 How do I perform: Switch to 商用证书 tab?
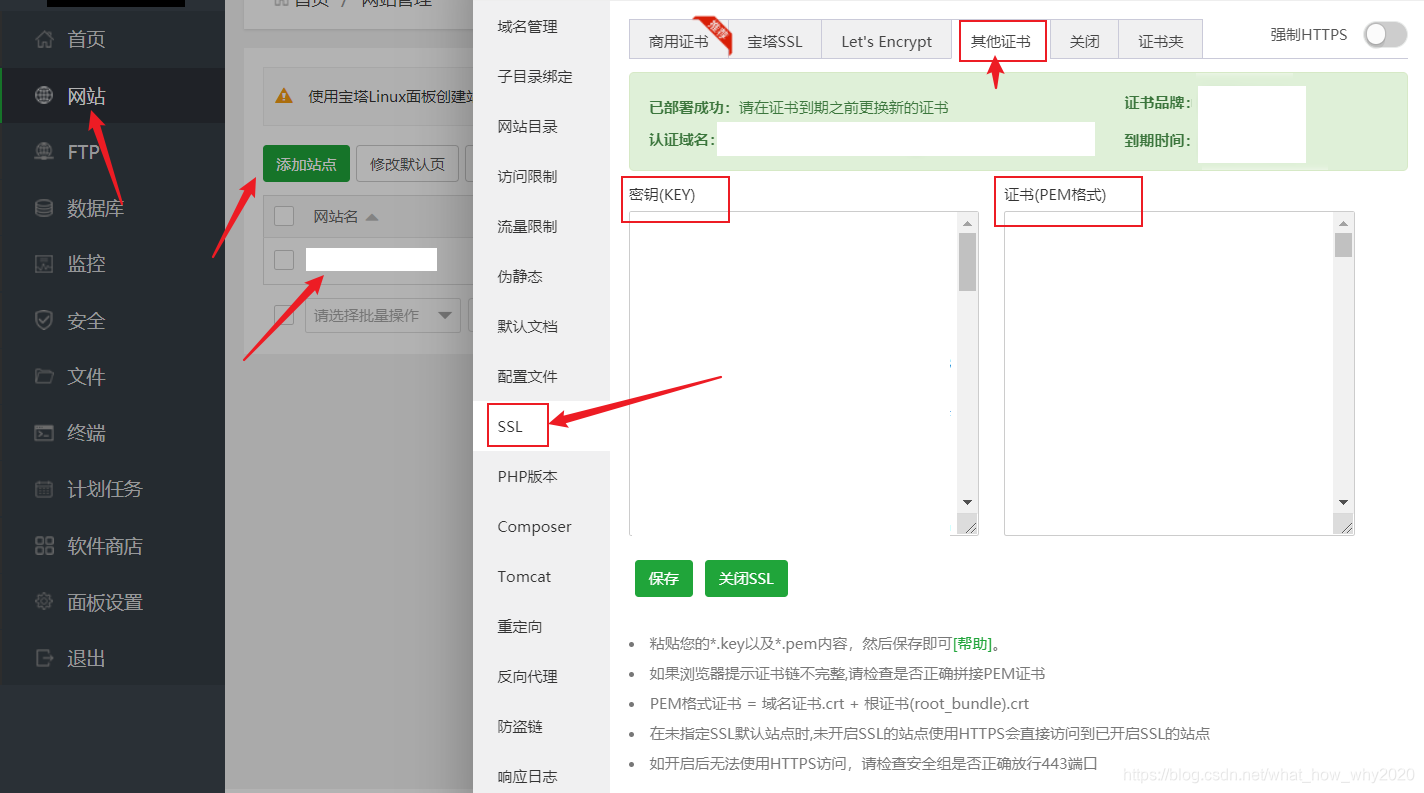point(679,41)
